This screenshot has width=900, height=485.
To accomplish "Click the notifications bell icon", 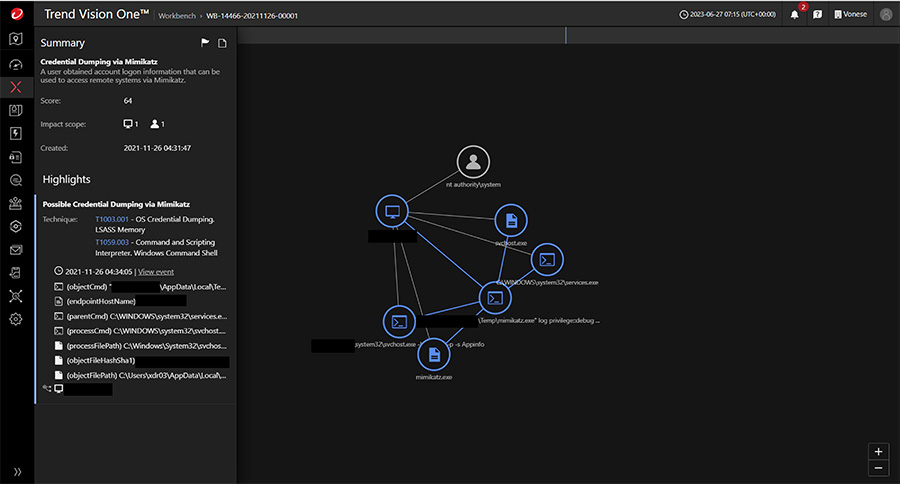I will pyautogui.click(x=794, y=15).
